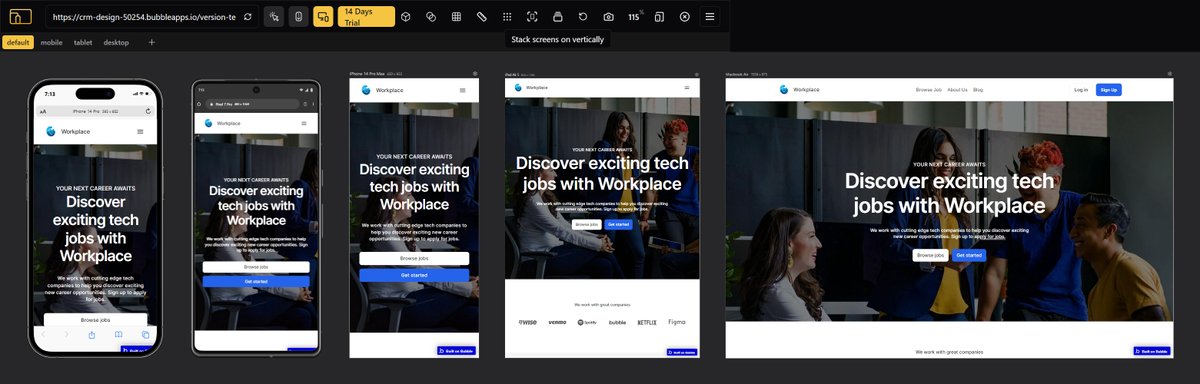Open hamburger menu in iPhone 14 Pro Max preview
The height and width of the screenshot is (384, 1200).
tap(462, 90)
